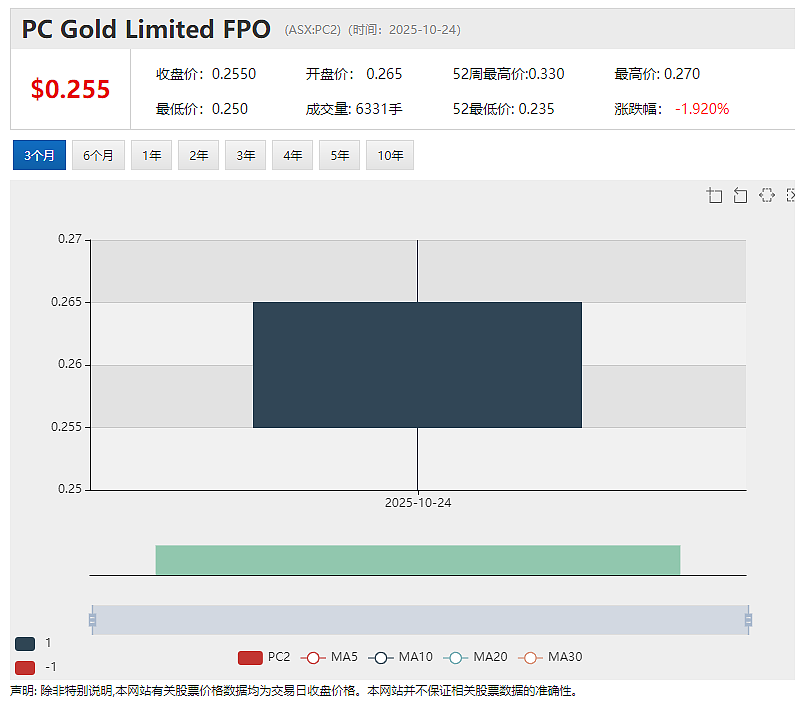Click the 最低价: 0.250 value
The width and height of the screenshot is (805, 708).
[202, 109]
